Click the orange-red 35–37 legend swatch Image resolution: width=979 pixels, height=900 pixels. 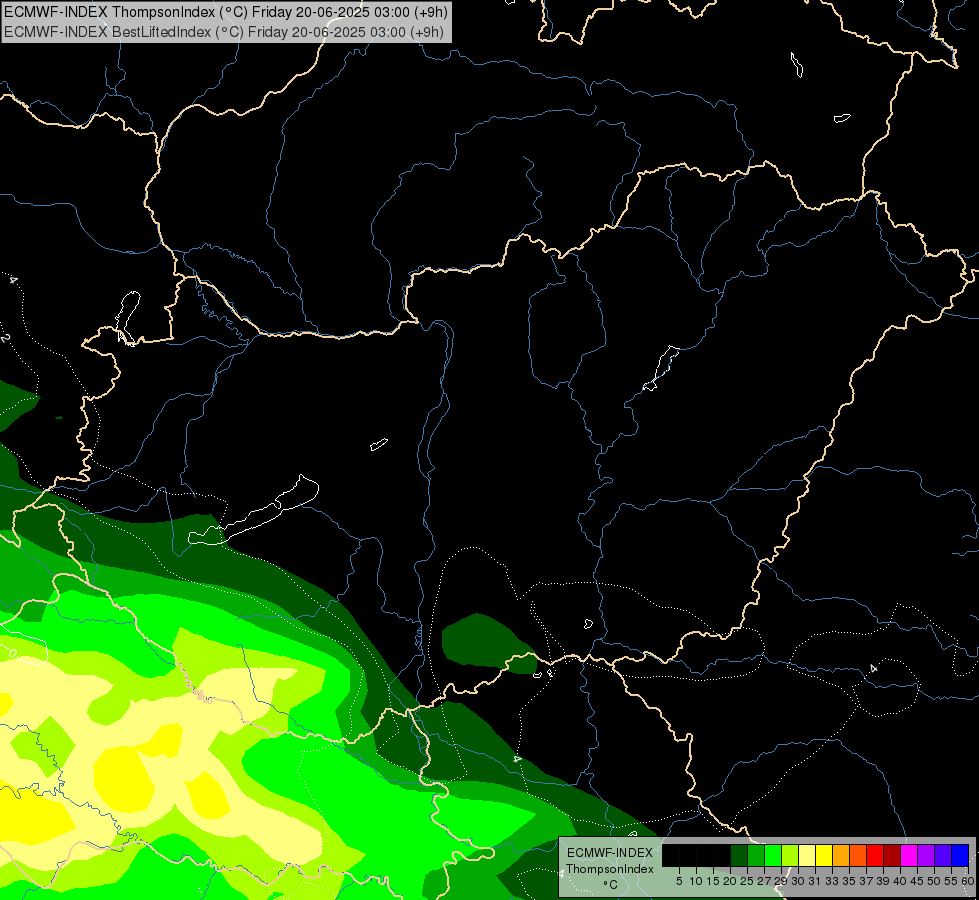(858, 855)
